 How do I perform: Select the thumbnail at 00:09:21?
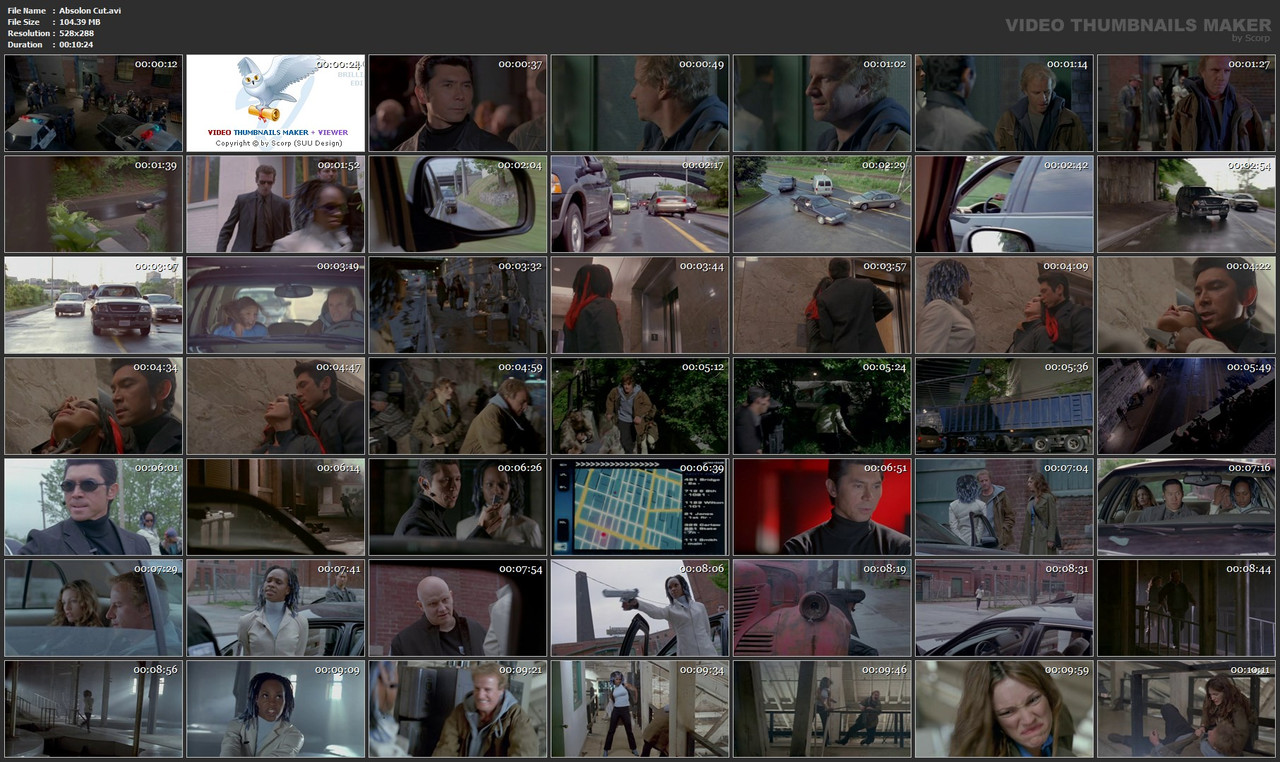[458, 709]
